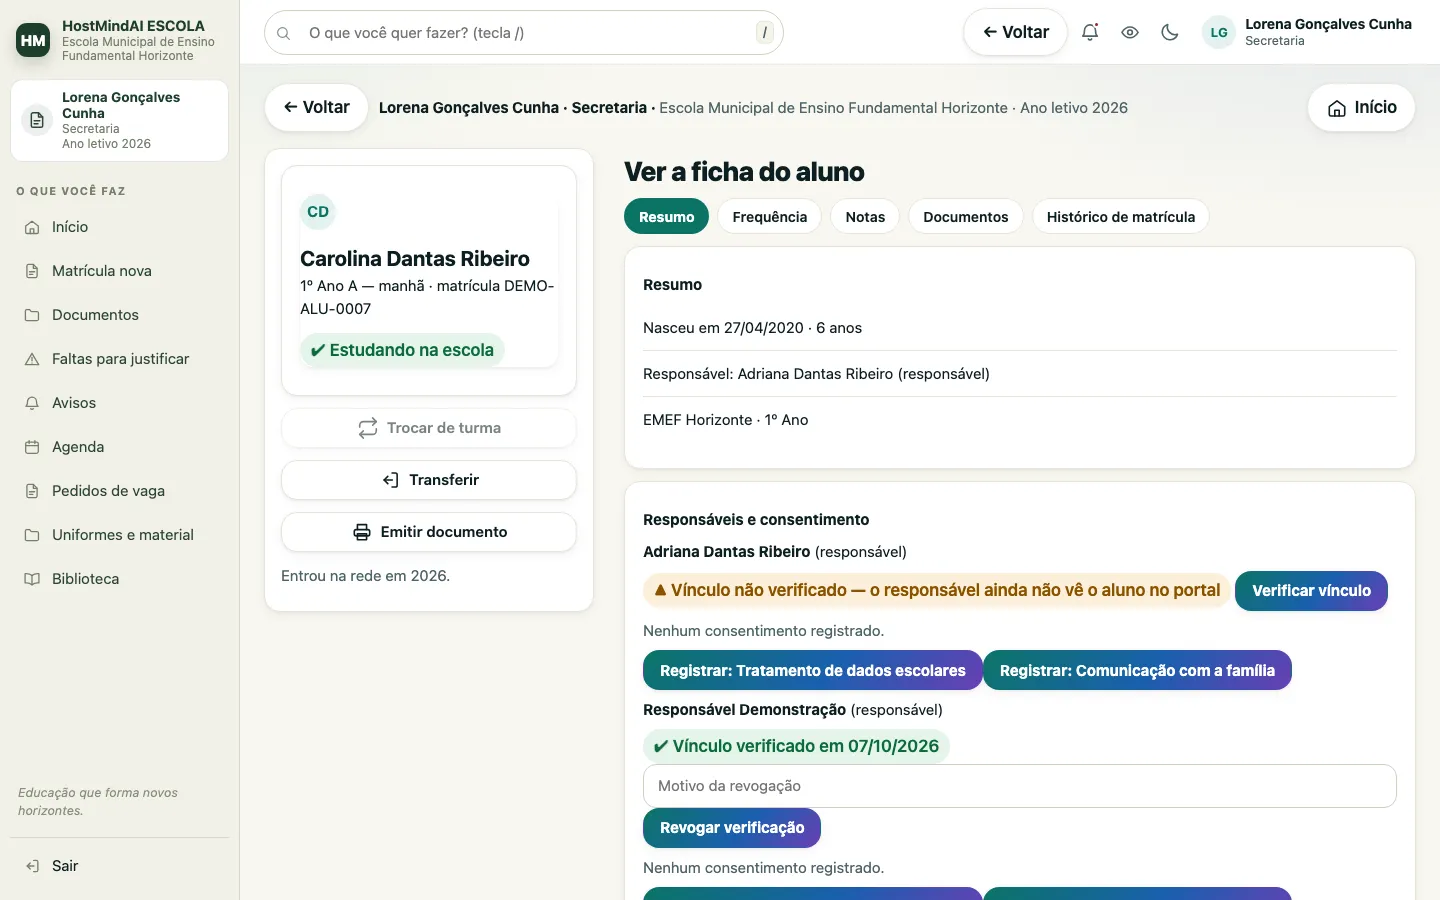1440x900 pixels.
Task: Switch to dark mode with moon icon
Action: point(1170,32)
